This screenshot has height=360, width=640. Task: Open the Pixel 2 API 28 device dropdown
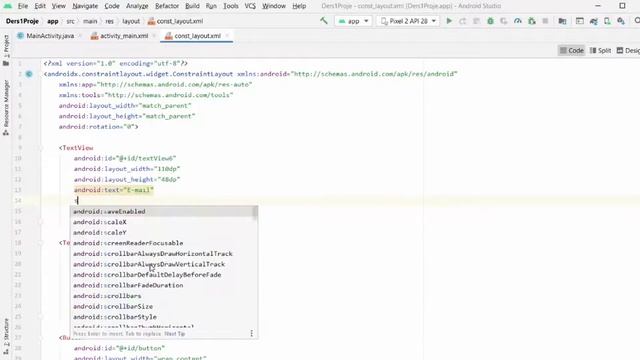point(408,21)
